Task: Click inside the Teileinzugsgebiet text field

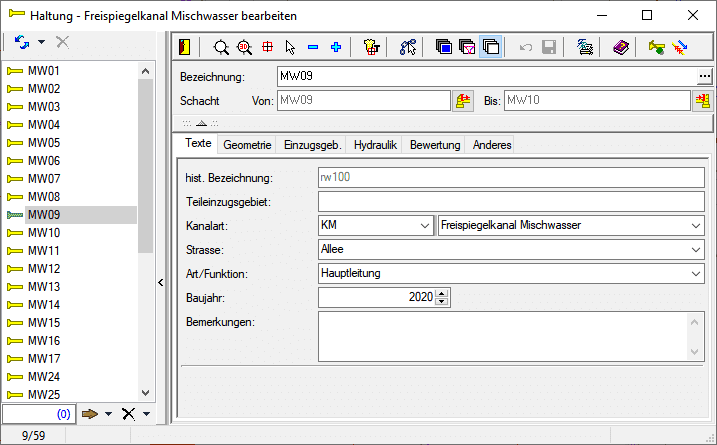Action: point(510,202)
